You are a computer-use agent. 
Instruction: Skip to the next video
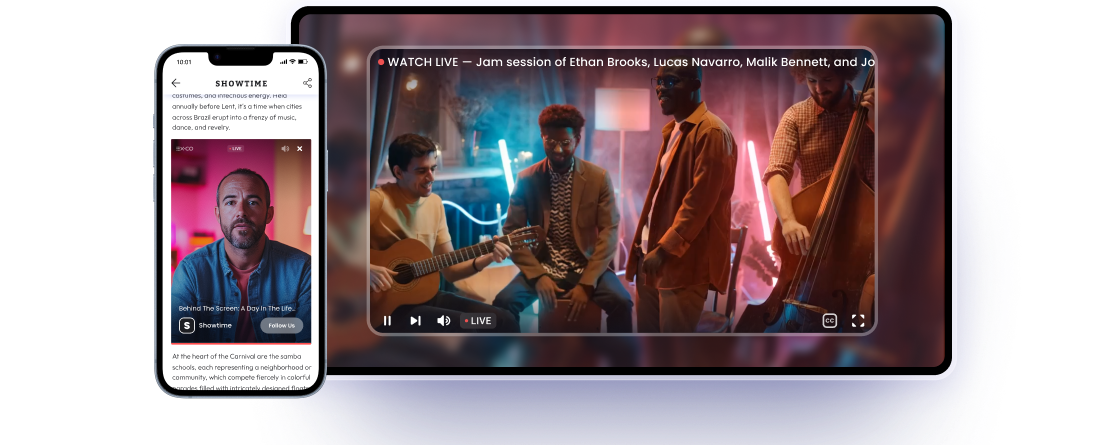coord(415,321)
